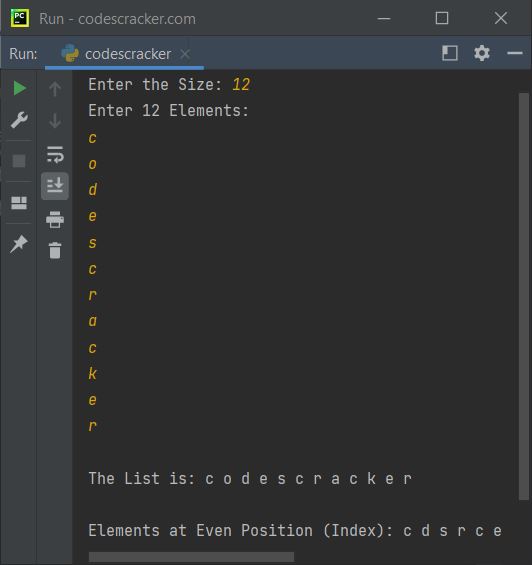Close the codescracker run tab

[185, 54]
